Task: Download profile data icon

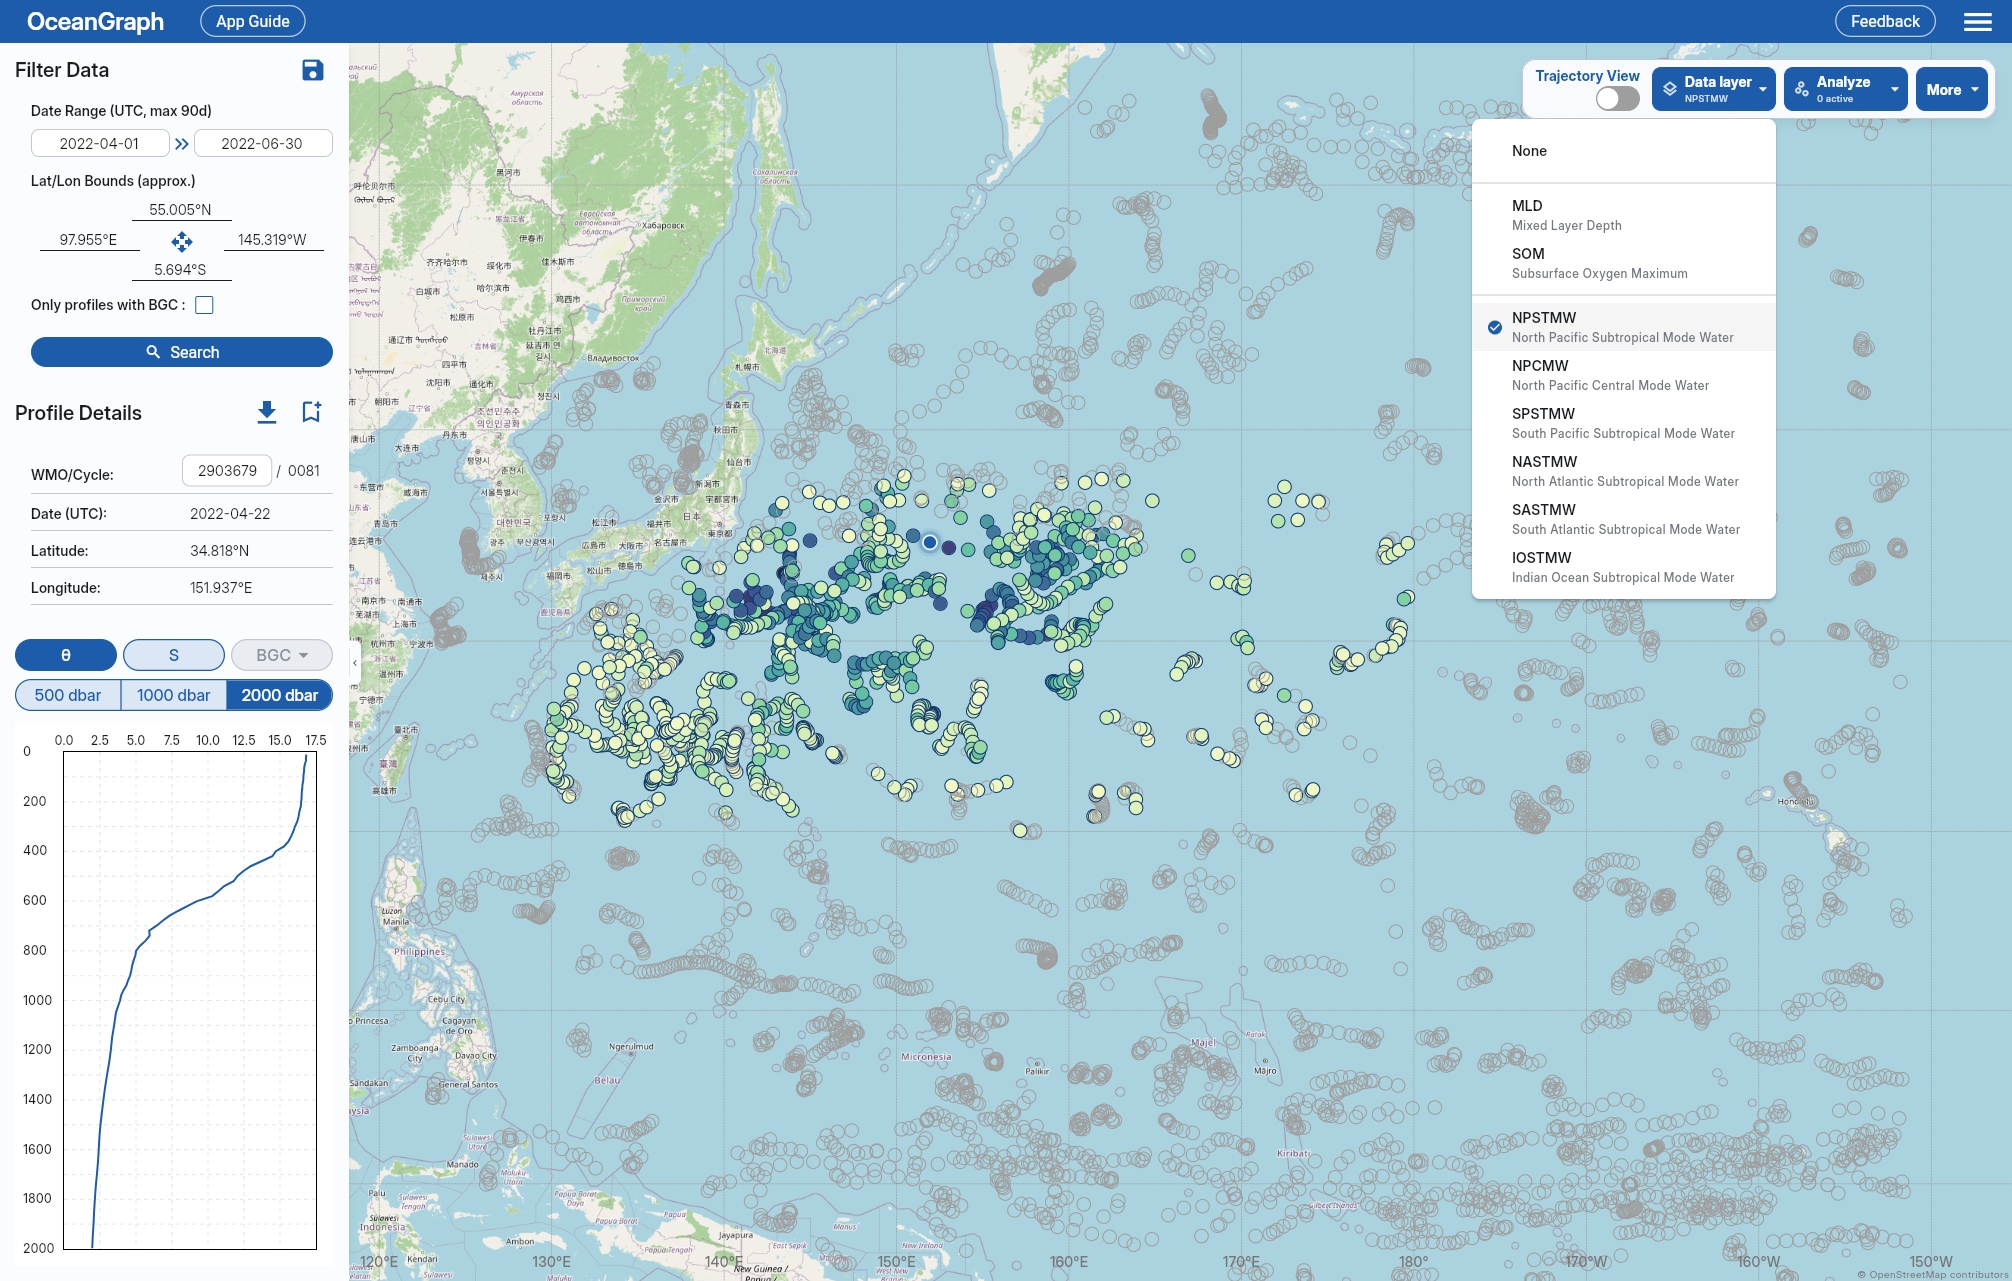Action: pyautogui.click(x=267, y=412)
